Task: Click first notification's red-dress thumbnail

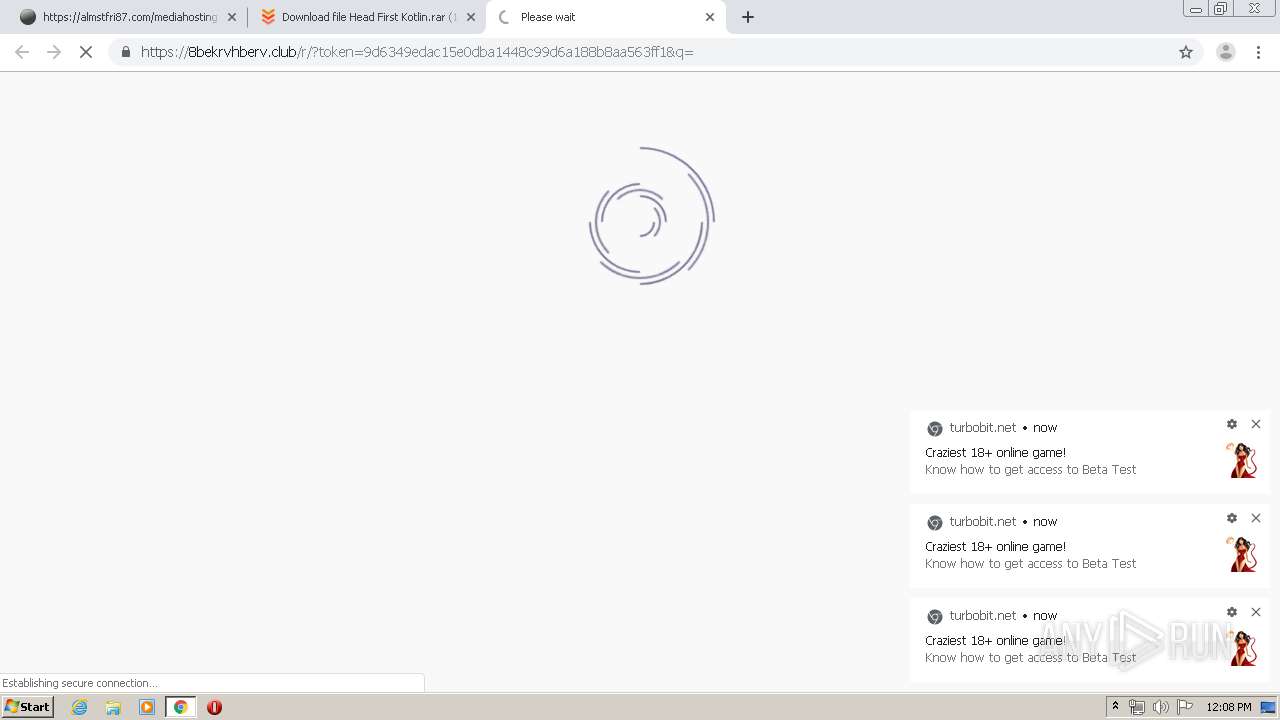Action: (1241, 461)
